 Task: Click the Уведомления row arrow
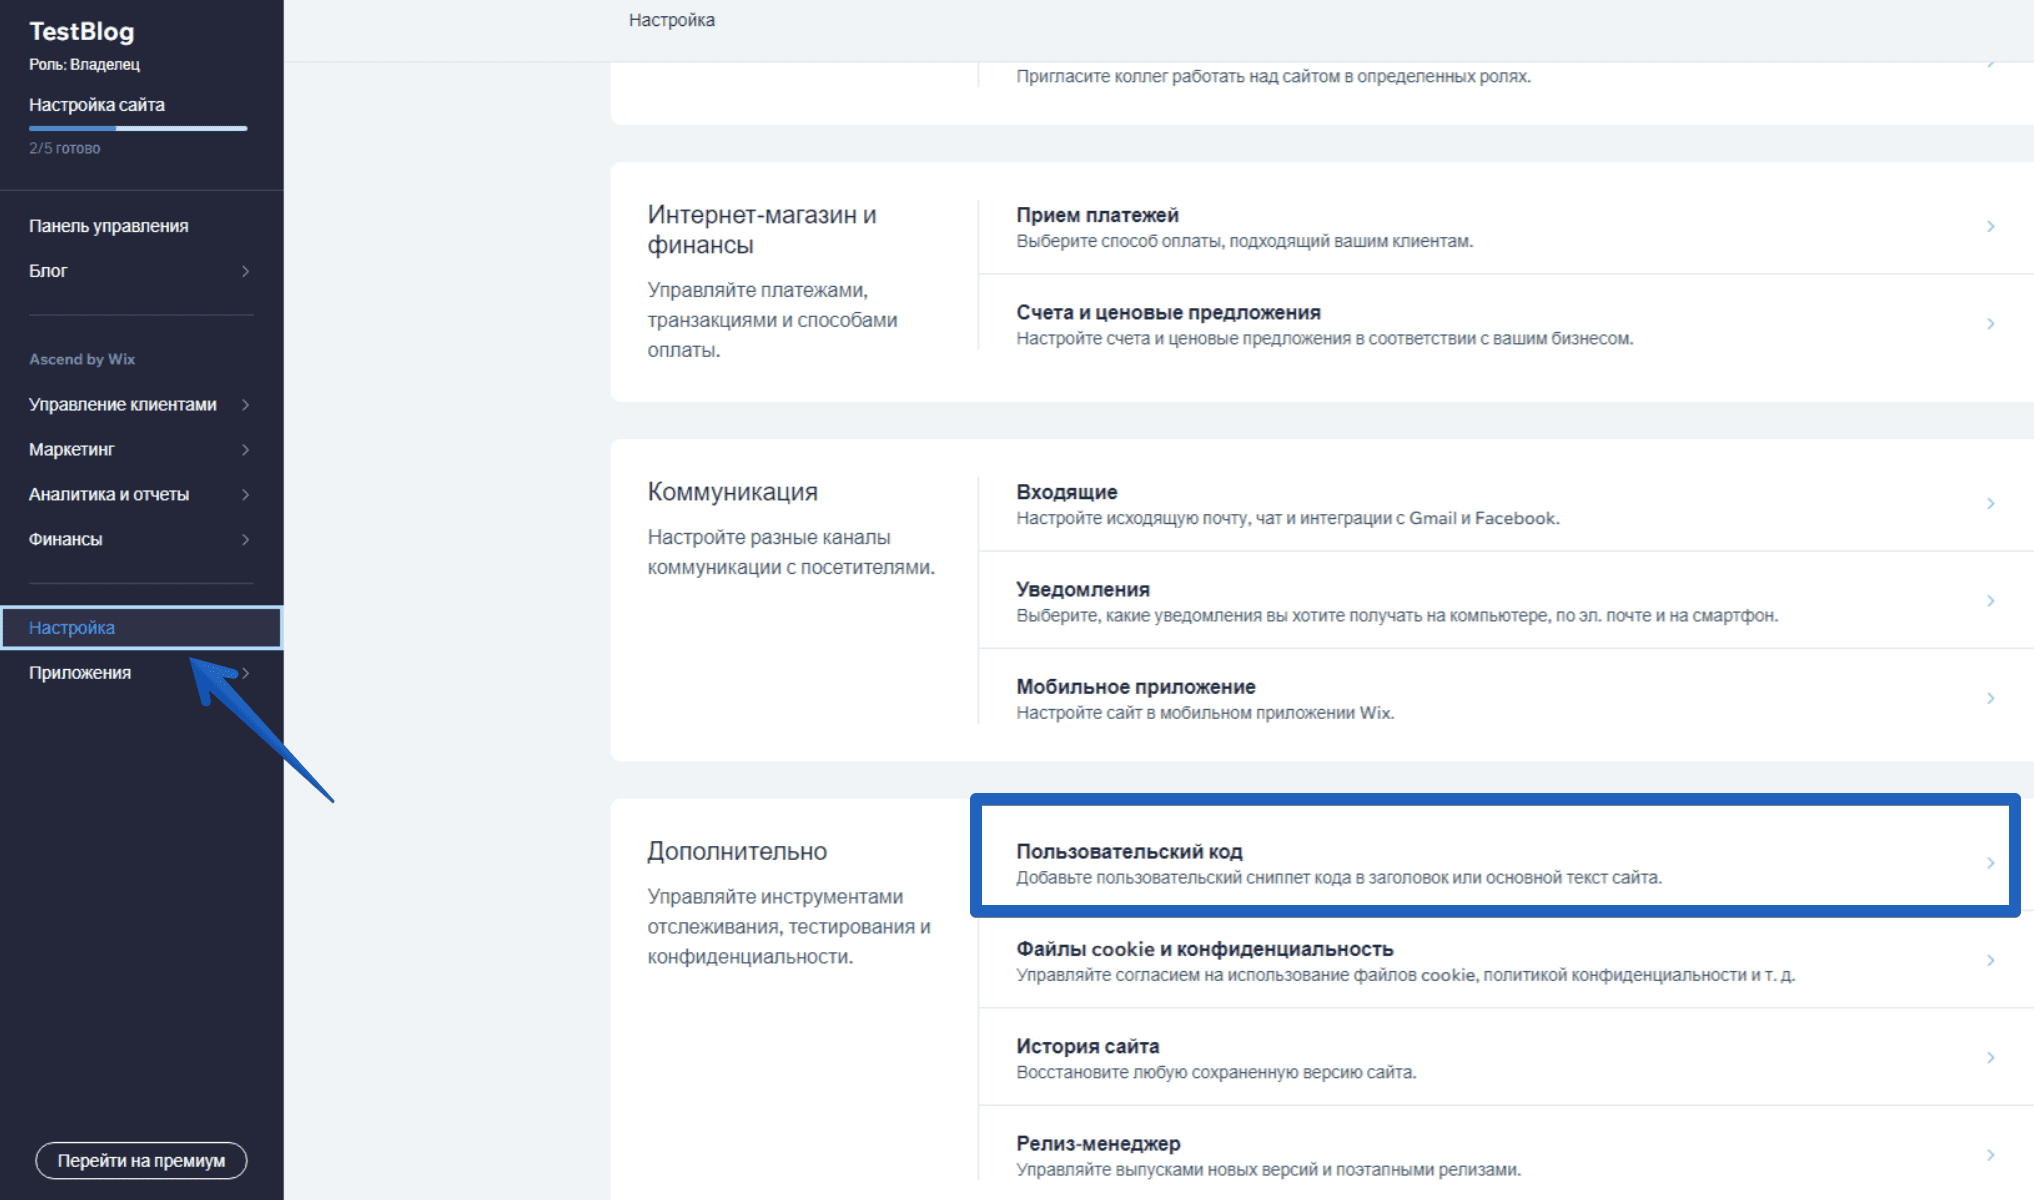[x=1990, y=601]
